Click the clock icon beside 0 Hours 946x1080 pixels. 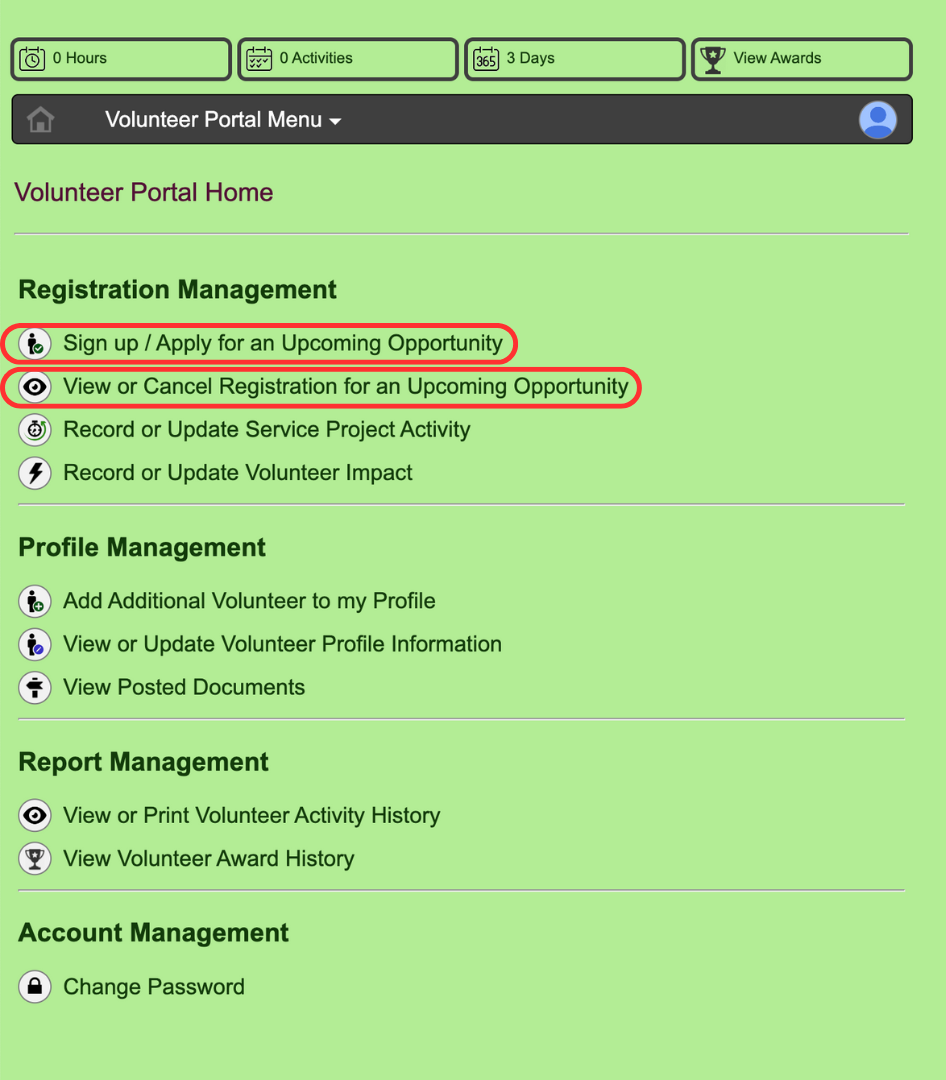pyautogui.click(x=32, y=59)
